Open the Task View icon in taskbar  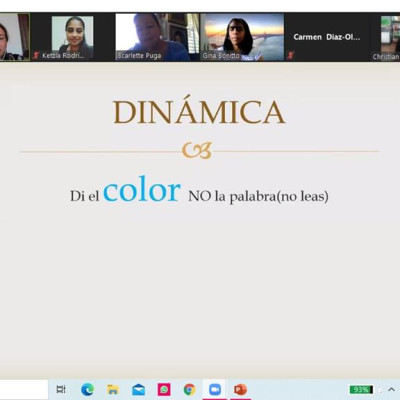[x=61, y=389]
